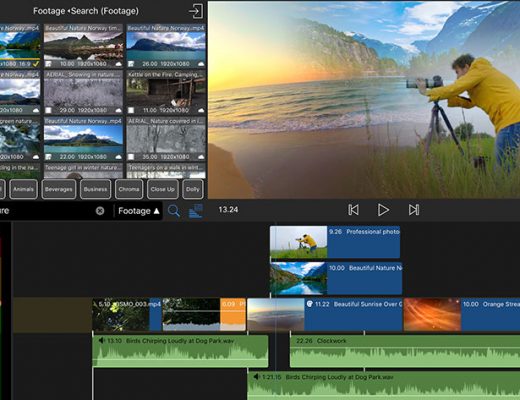Select the 22.26 Clockwork audio clip
This screenshot has height=400, width=520.
pos(405,352)
